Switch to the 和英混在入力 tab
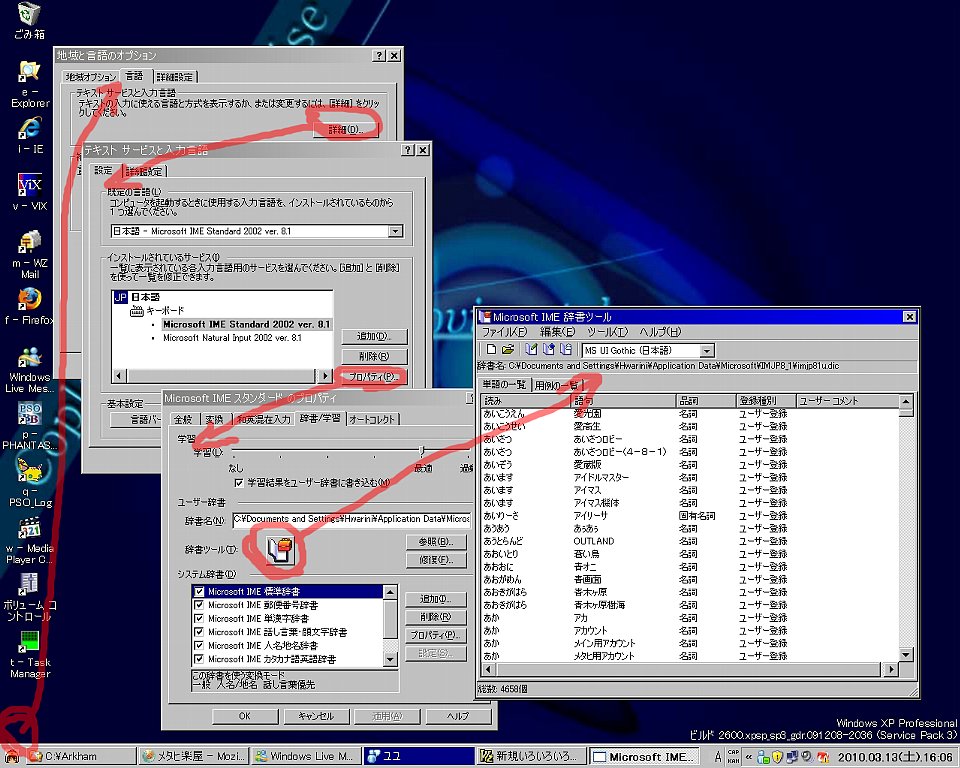Image resolution: width=960 pixels, height=768 pixels. [x=263, y=419]
